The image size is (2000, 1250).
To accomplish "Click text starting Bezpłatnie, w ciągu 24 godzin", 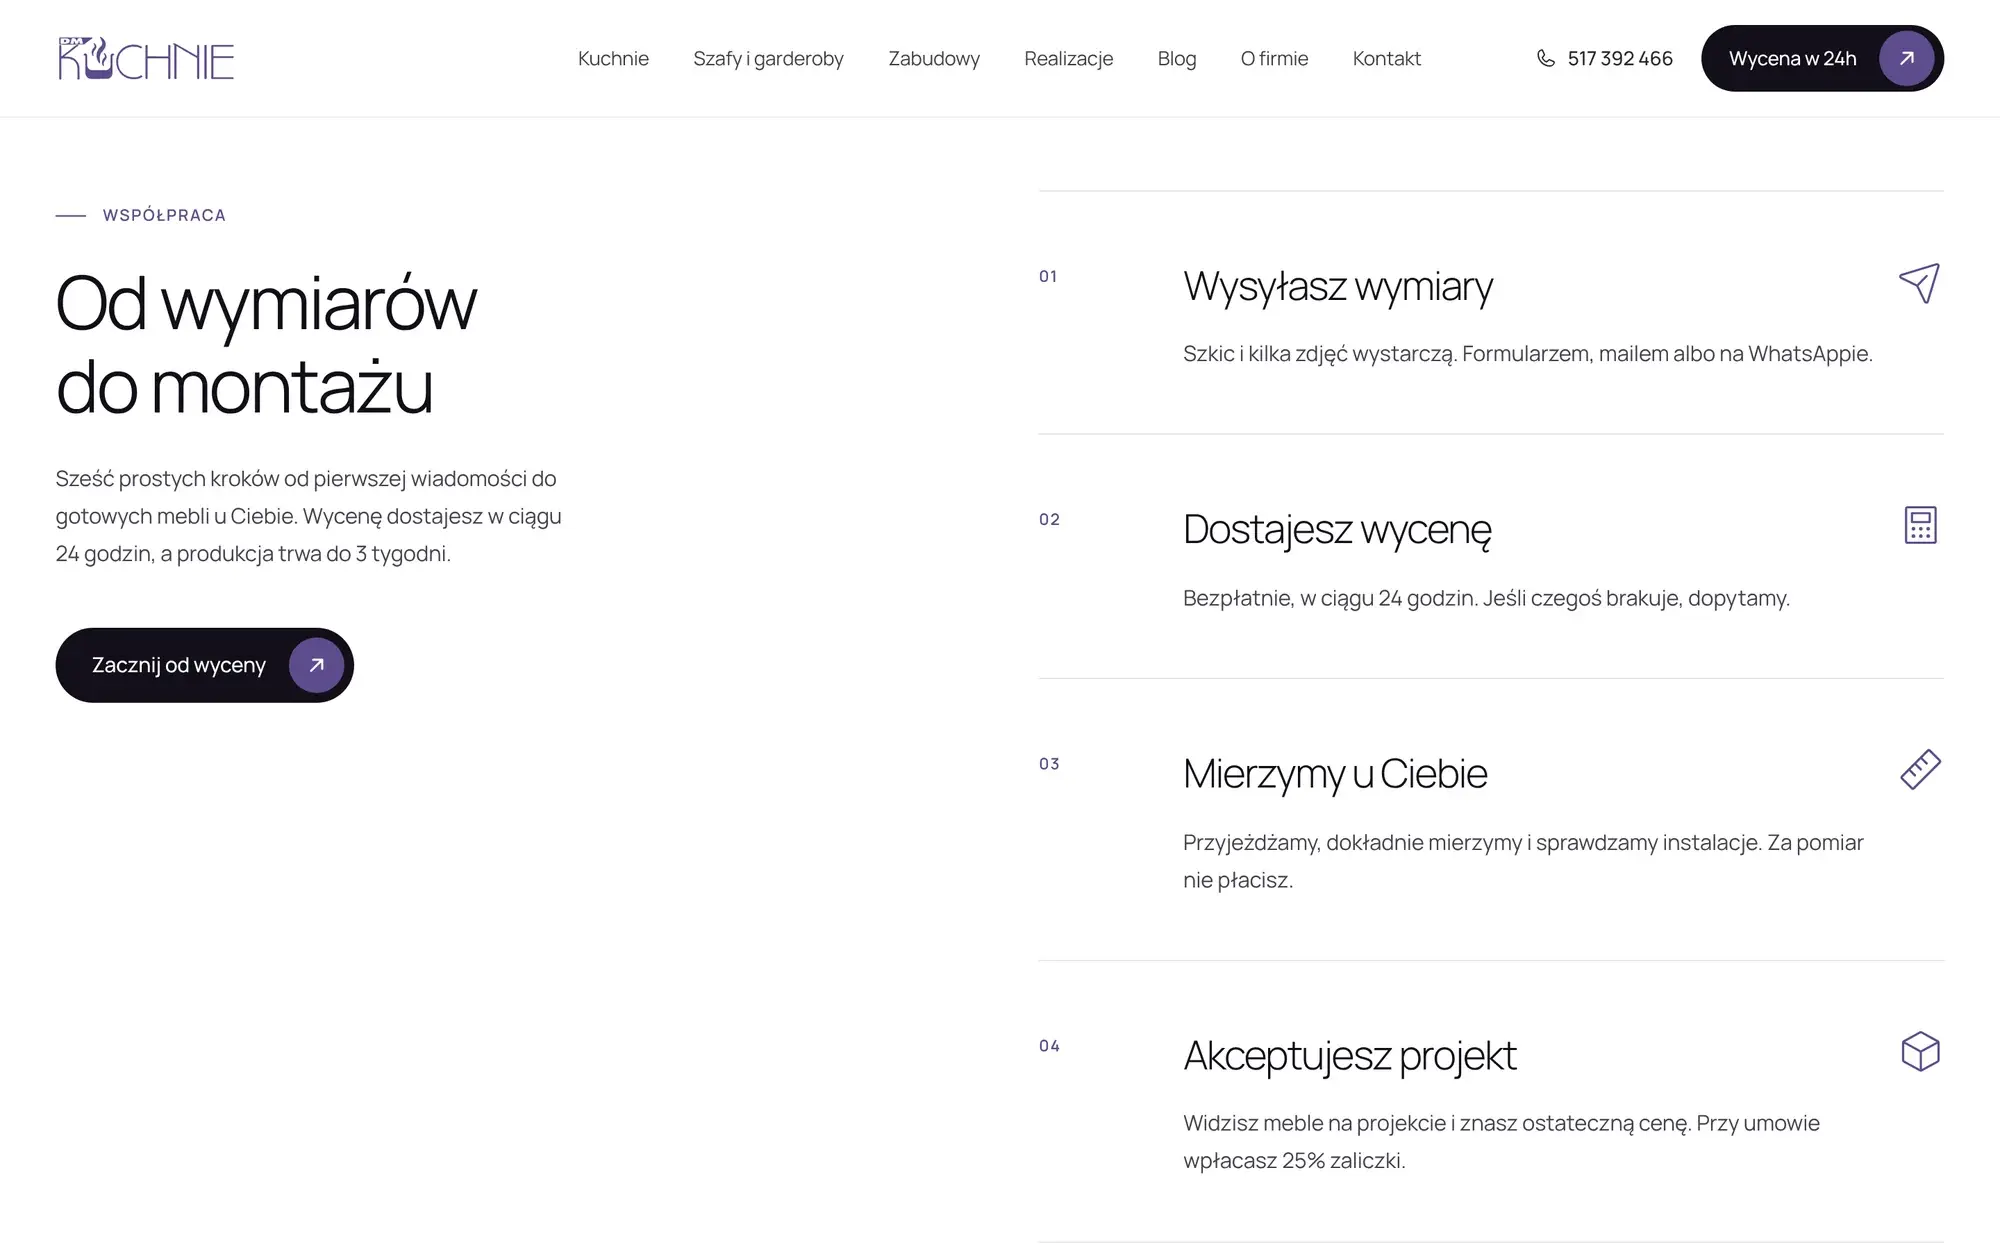I will pyautogui.click(x=1486, y=598).
